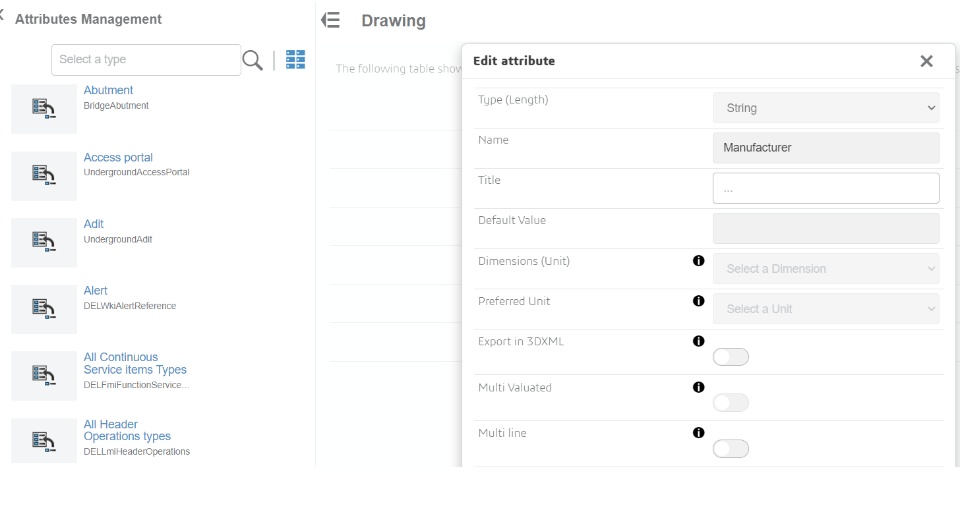The width and height of the screenshot is (960, 514).
Task: Open the Type (Length) String dropdown
Action: click(826, 108)
